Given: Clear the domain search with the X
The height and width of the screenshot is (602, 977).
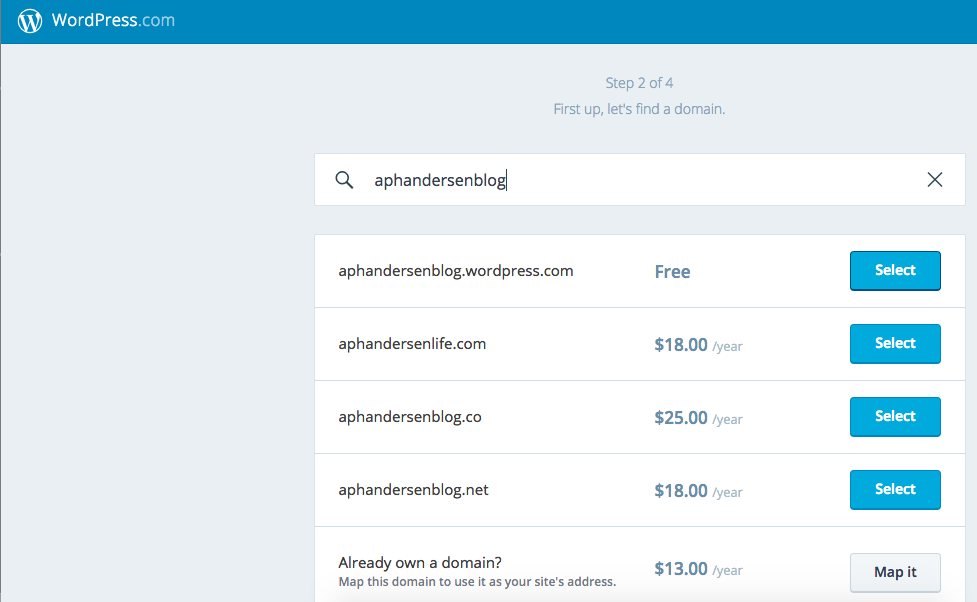Looking at the screenshot, I should pyautogui.click(x=934, y=179).
